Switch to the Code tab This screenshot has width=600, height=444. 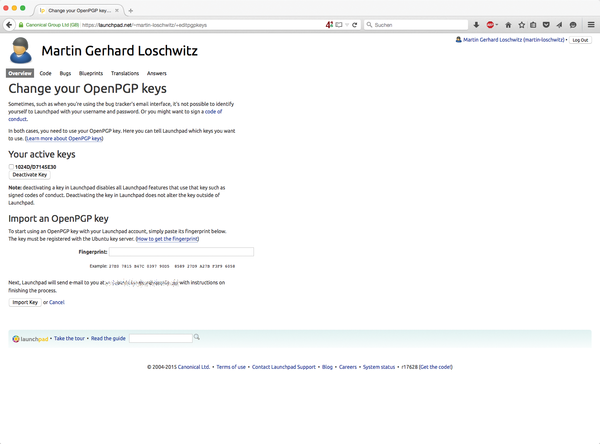tap(46, 73)
